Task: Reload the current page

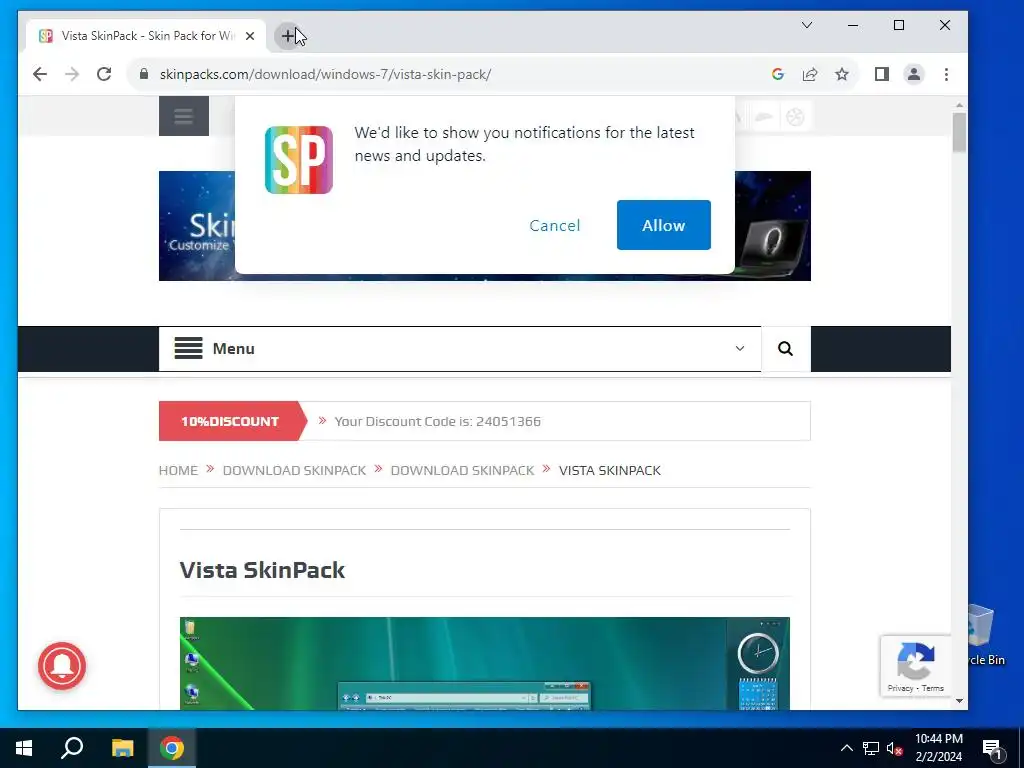Action: [x=104, y=74]
